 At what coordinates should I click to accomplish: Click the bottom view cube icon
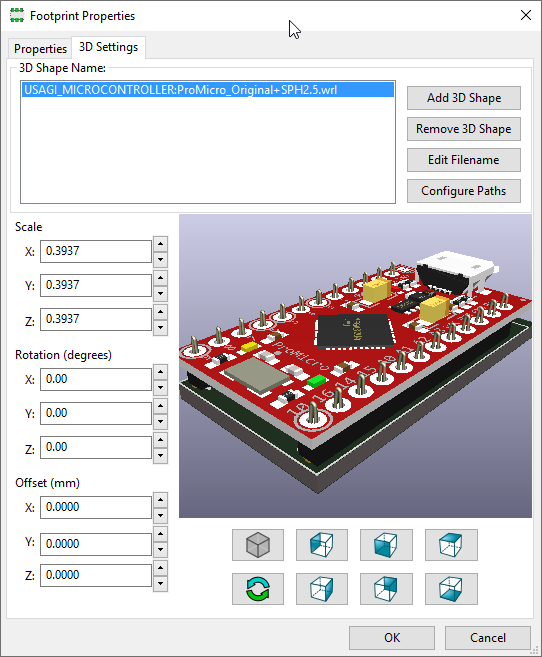point(451,589)
